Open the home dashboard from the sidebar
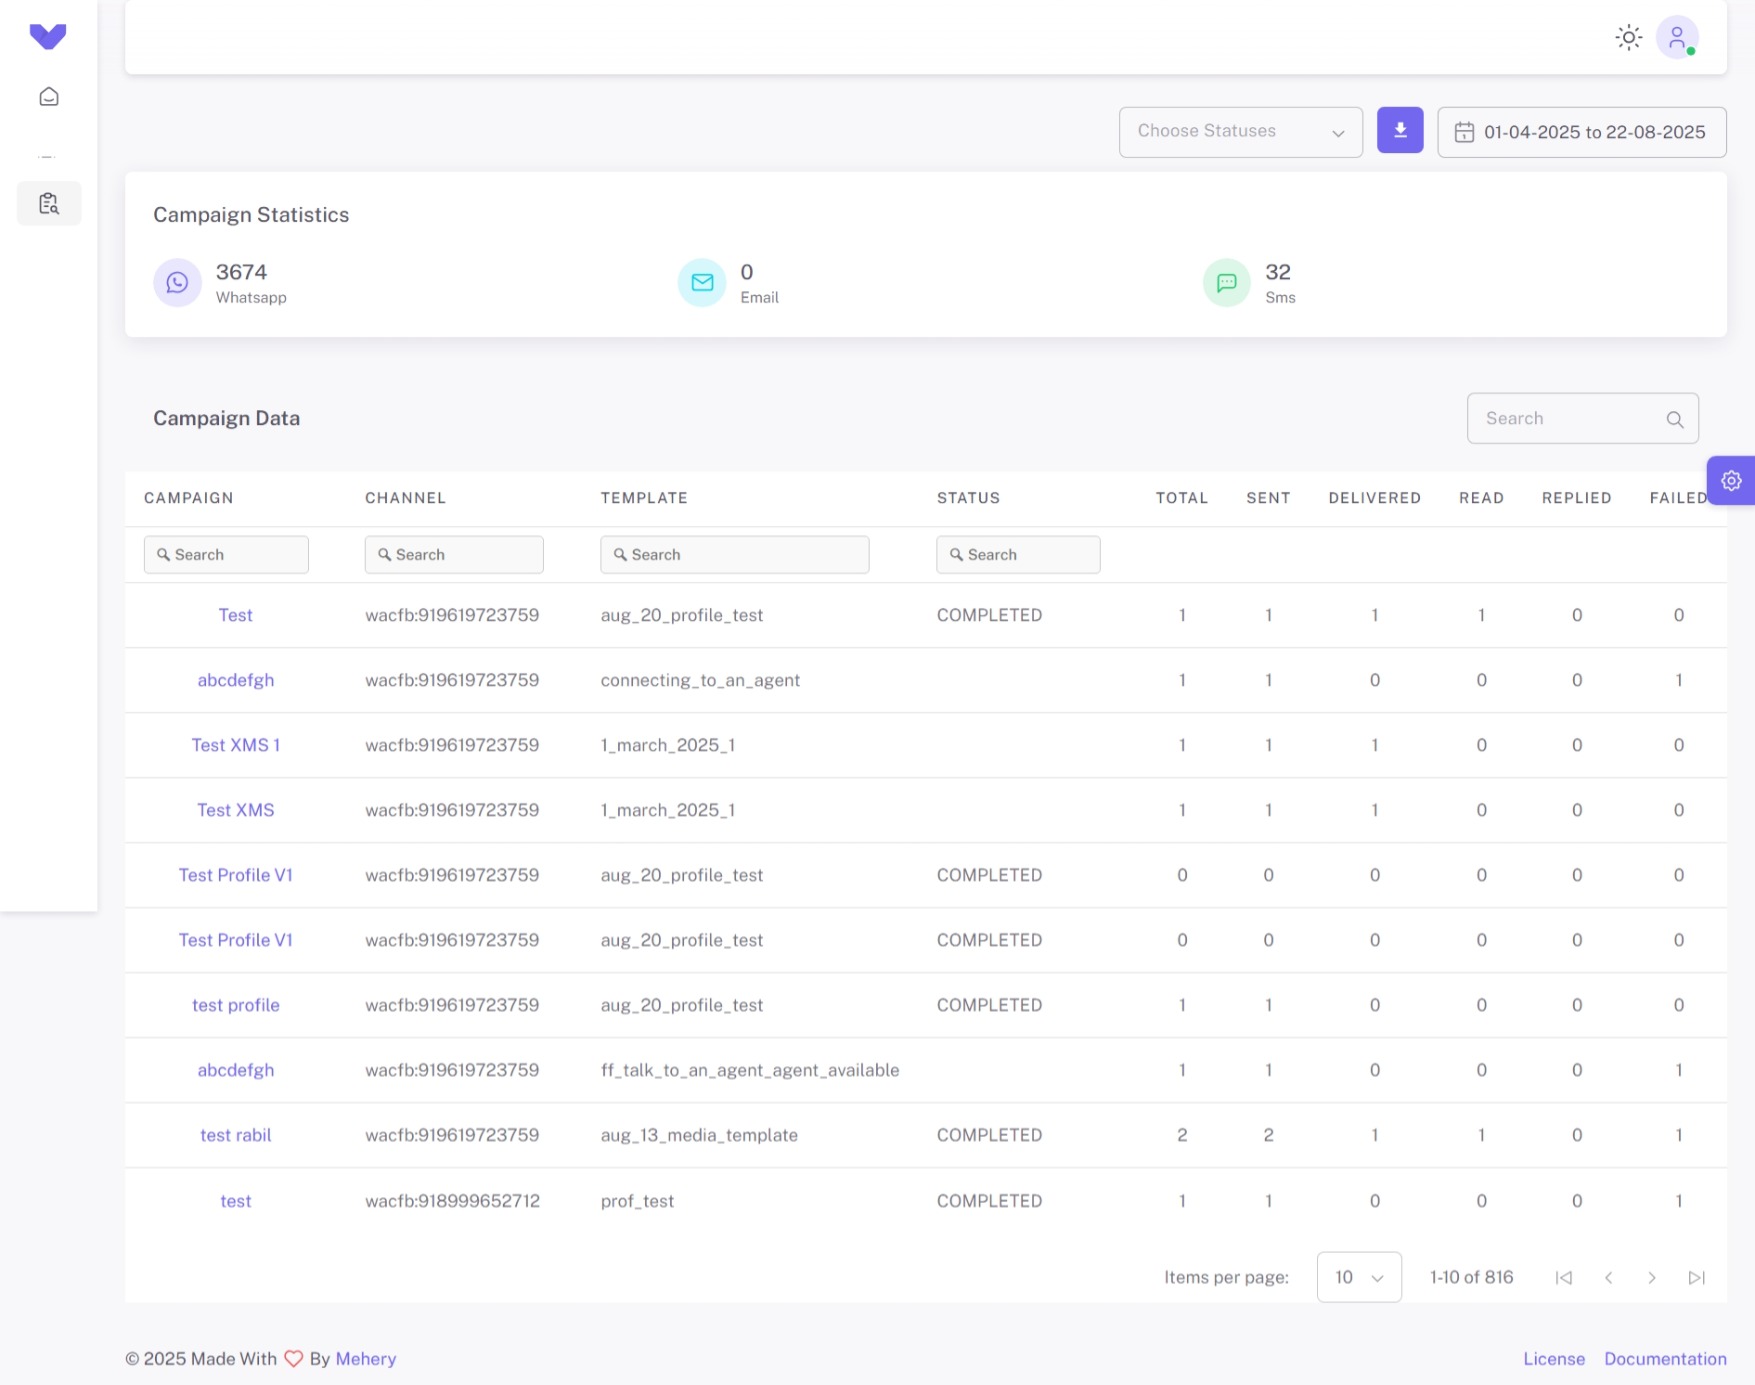The width and height of the screenshot is (1755, 1385). pyautogui.click(x=48, y=97)
